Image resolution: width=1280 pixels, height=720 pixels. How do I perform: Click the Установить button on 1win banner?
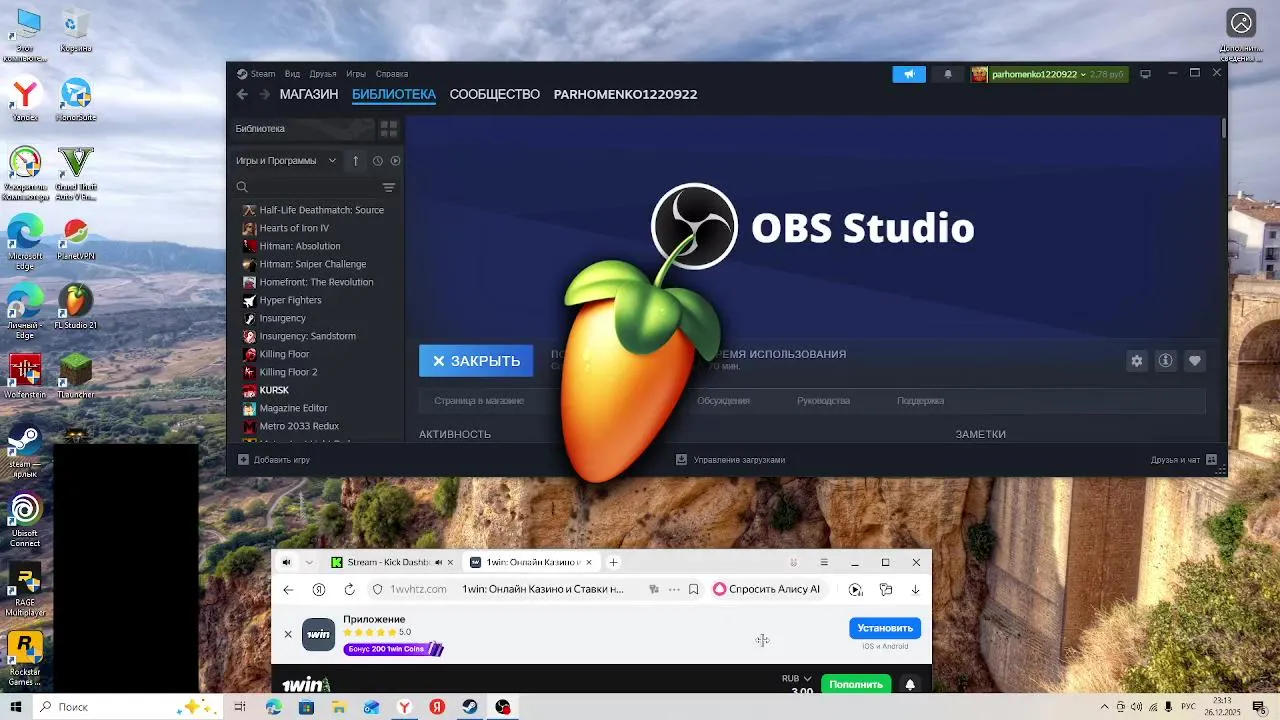coord(885,628)
